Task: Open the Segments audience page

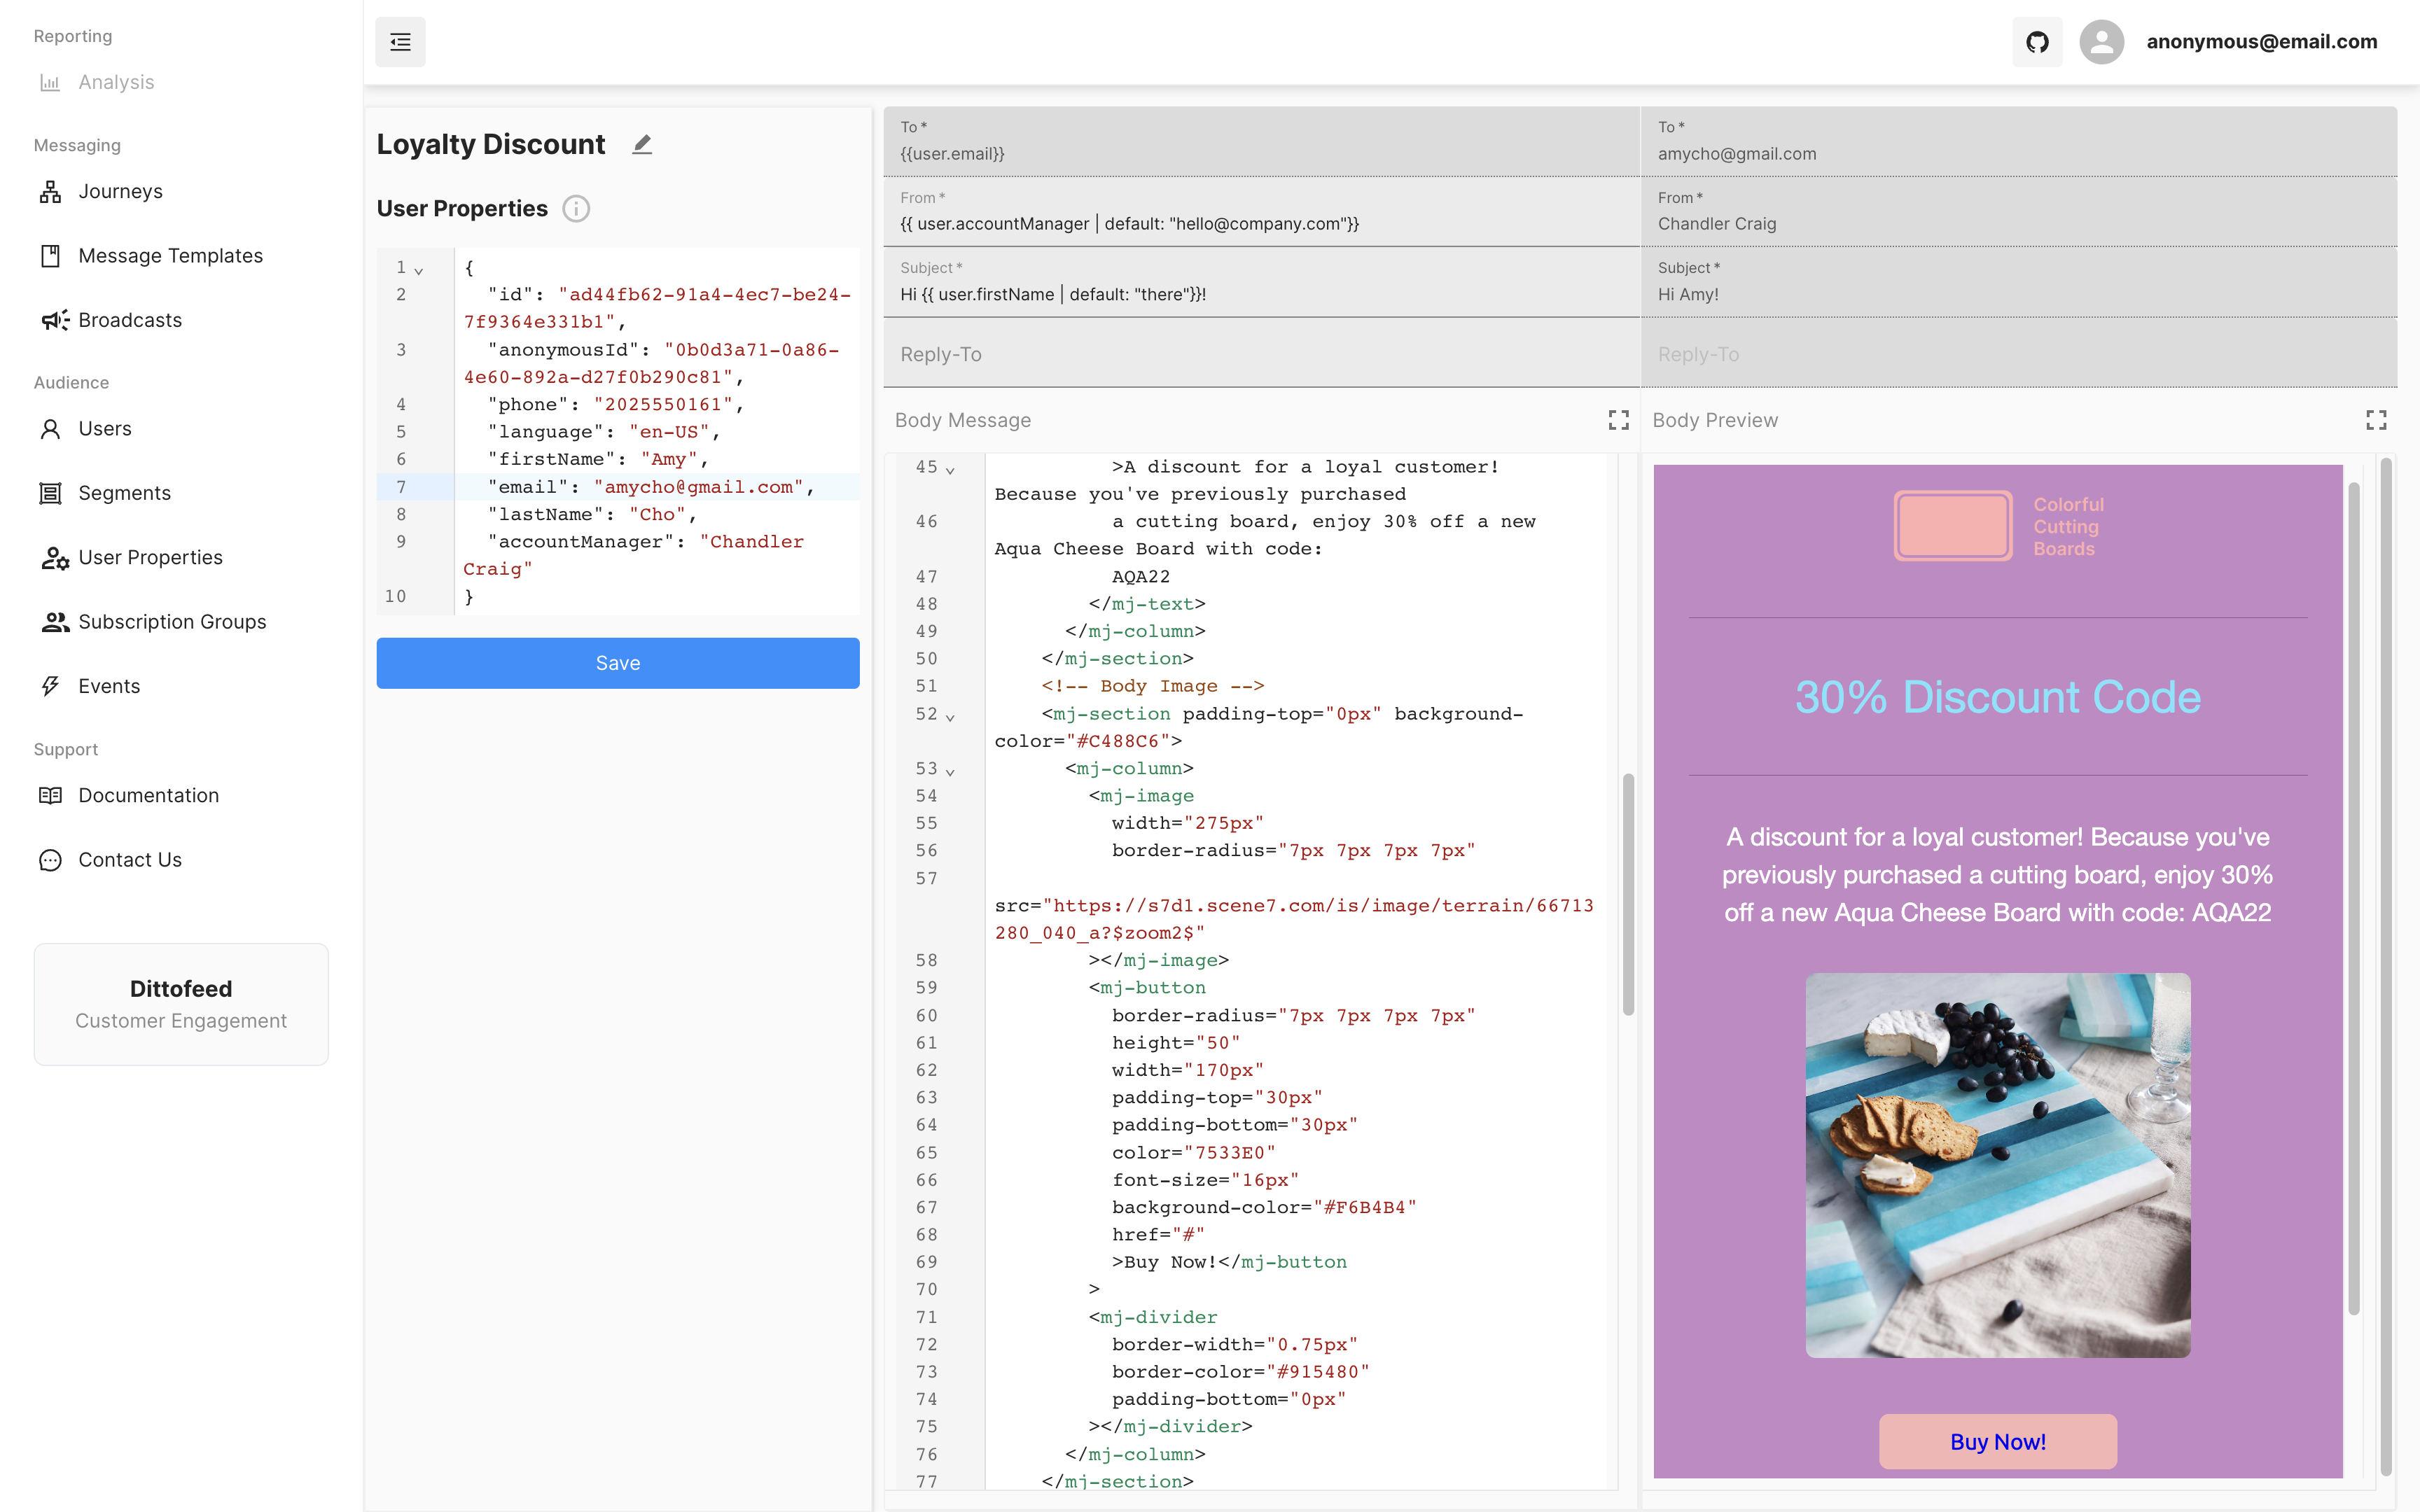Action: [124, 493]
